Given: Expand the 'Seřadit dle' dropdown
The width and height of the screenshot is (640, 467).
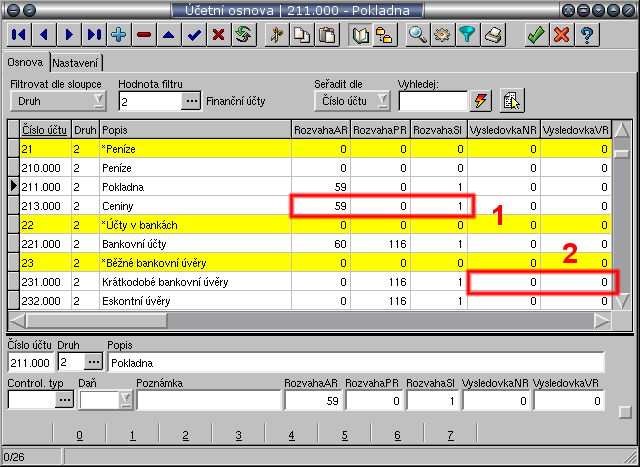Looking at the screenshot, I should [383, 100].
